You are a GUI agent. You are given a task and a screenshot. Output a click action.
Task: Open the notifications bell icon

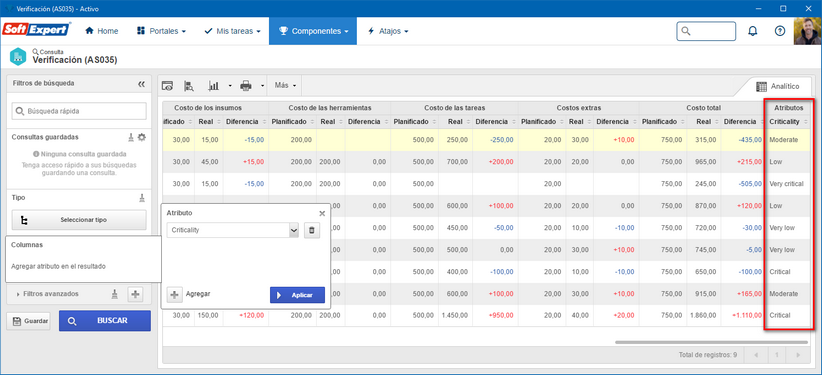[752, 31]
